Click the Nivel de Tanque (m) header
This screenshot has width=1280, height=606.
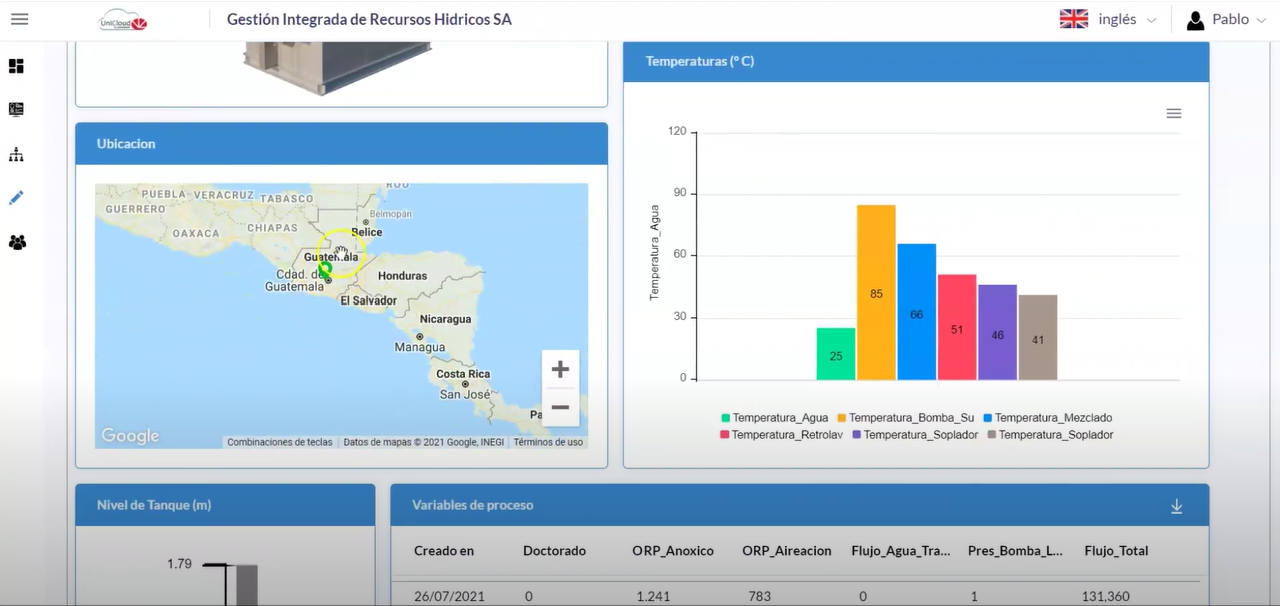(225, 505)
